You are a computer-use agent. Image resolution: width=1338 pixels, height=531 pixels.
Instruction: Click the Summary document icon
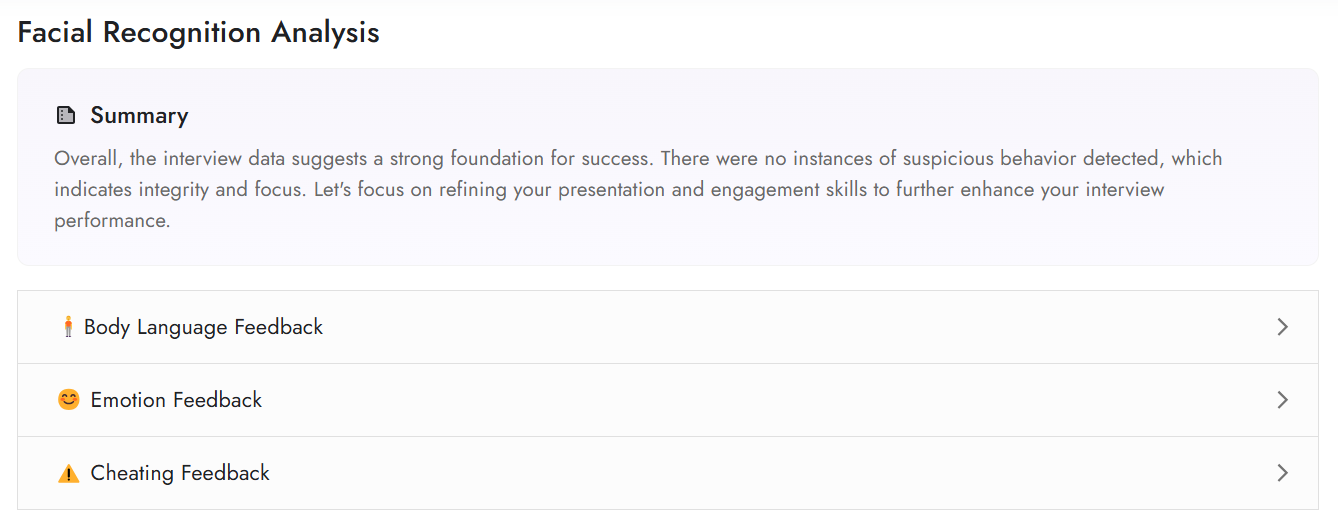coord(66,116)
